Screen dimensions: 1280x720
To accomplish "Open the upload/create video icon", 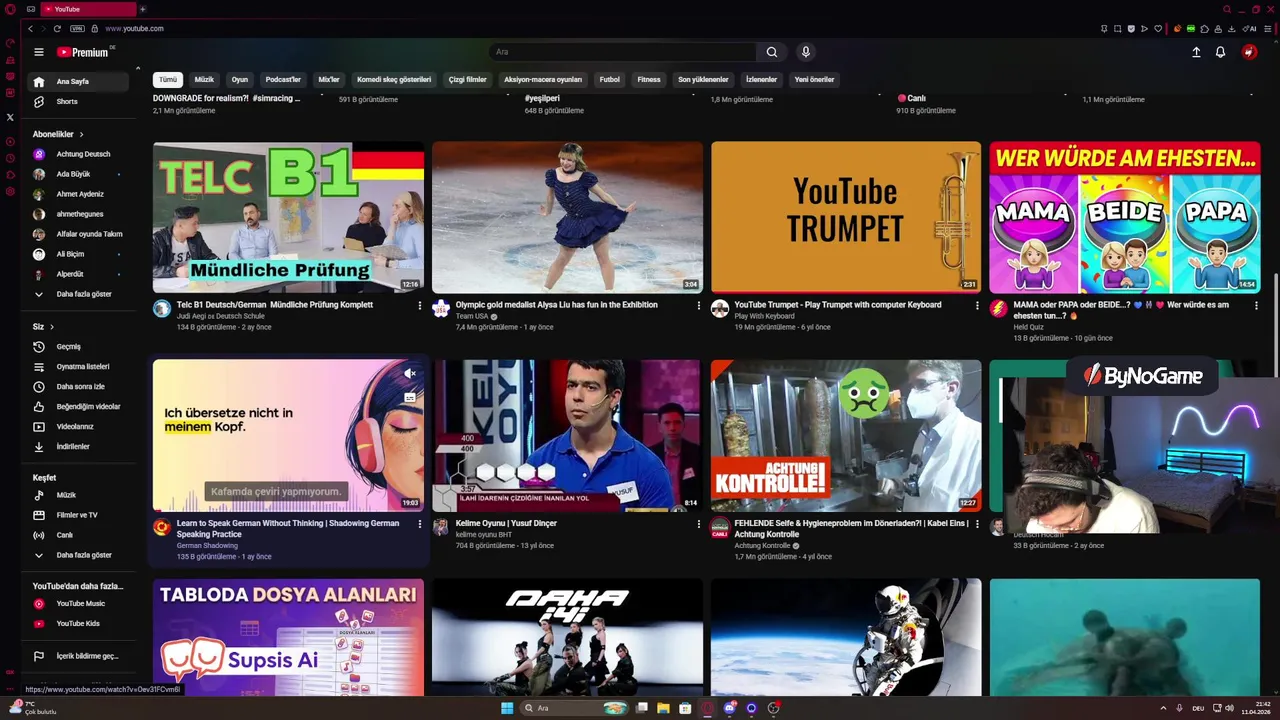I will pos(1196,52).
